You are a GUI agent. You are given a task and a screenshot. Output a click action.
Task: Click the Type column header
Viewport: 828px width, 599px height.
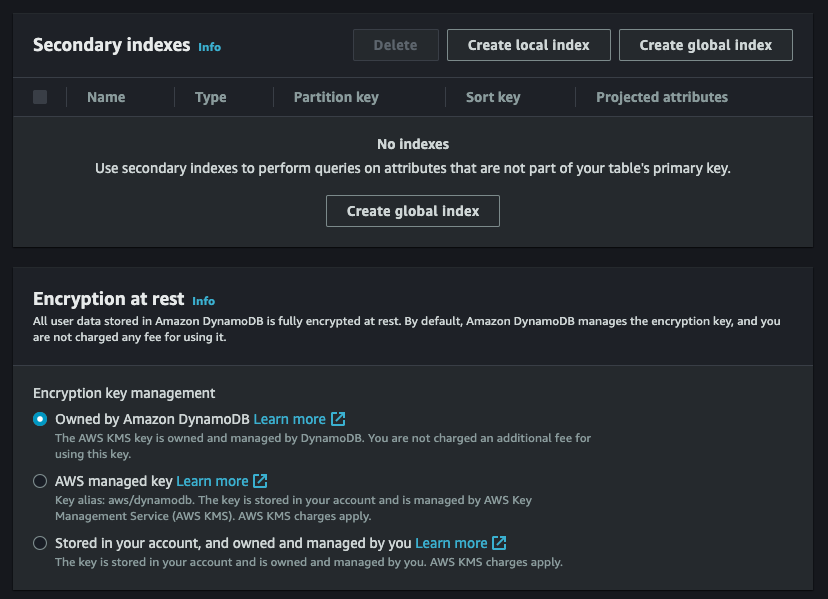click(211, 97)
